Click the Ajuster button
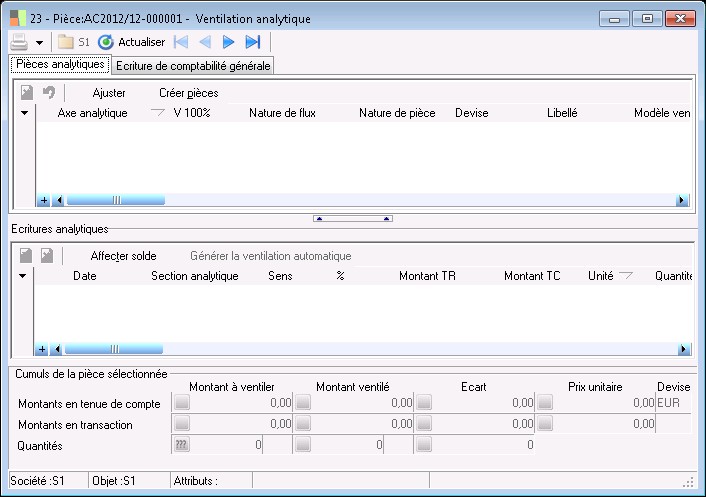This screenshot has width=706, height=497. [x=109, y=93]
